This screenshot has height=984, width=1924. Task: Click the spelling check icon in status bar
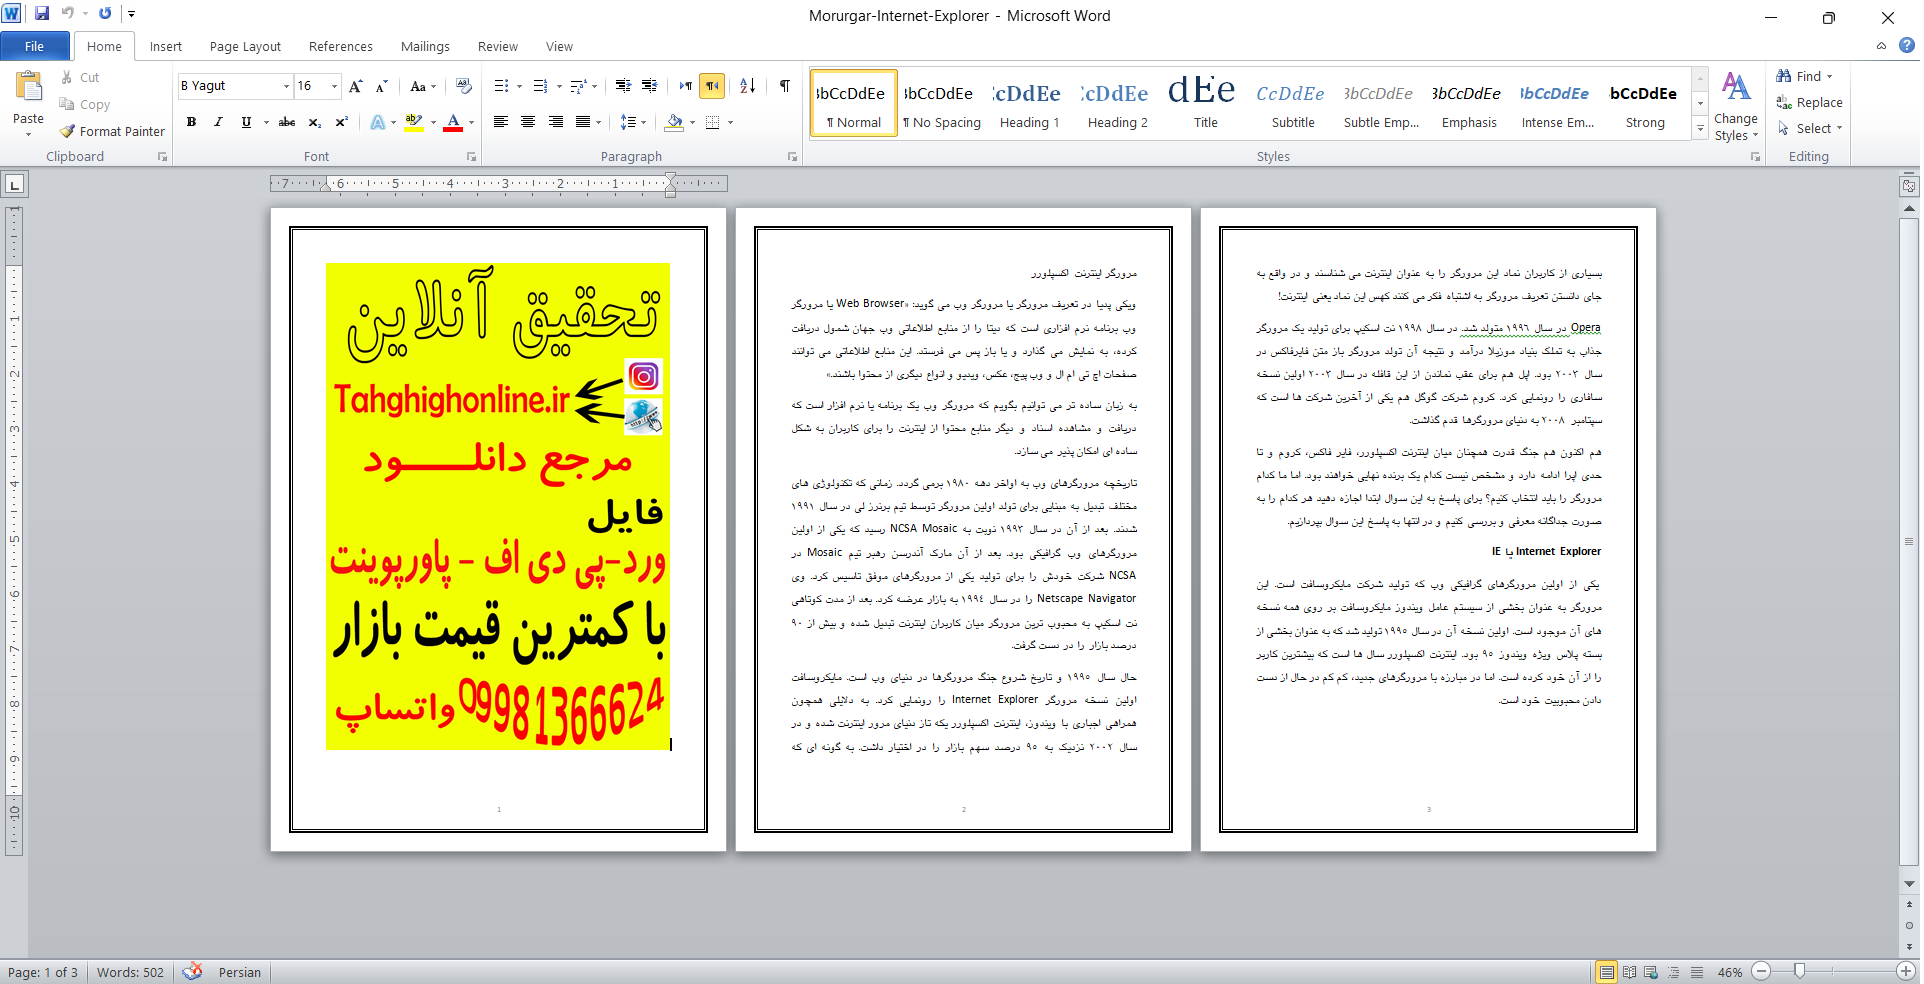point(193,971)
